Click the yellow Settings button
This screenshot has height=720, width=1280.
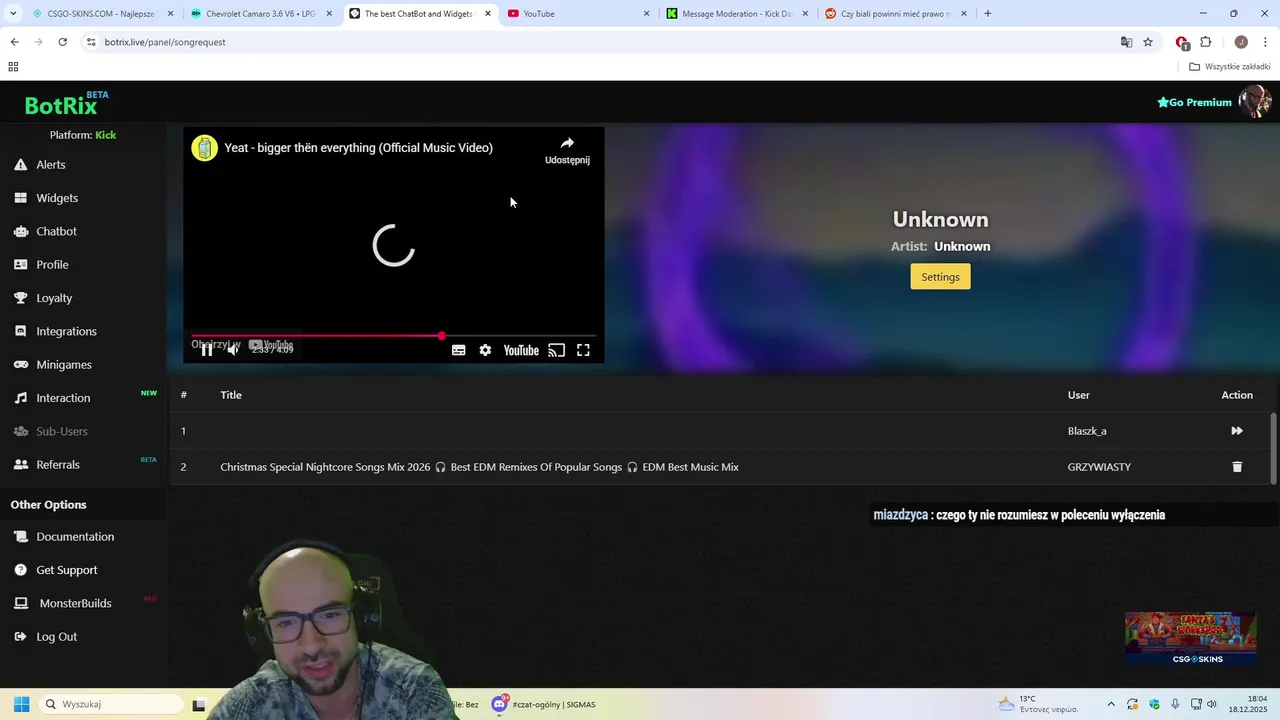940,277
